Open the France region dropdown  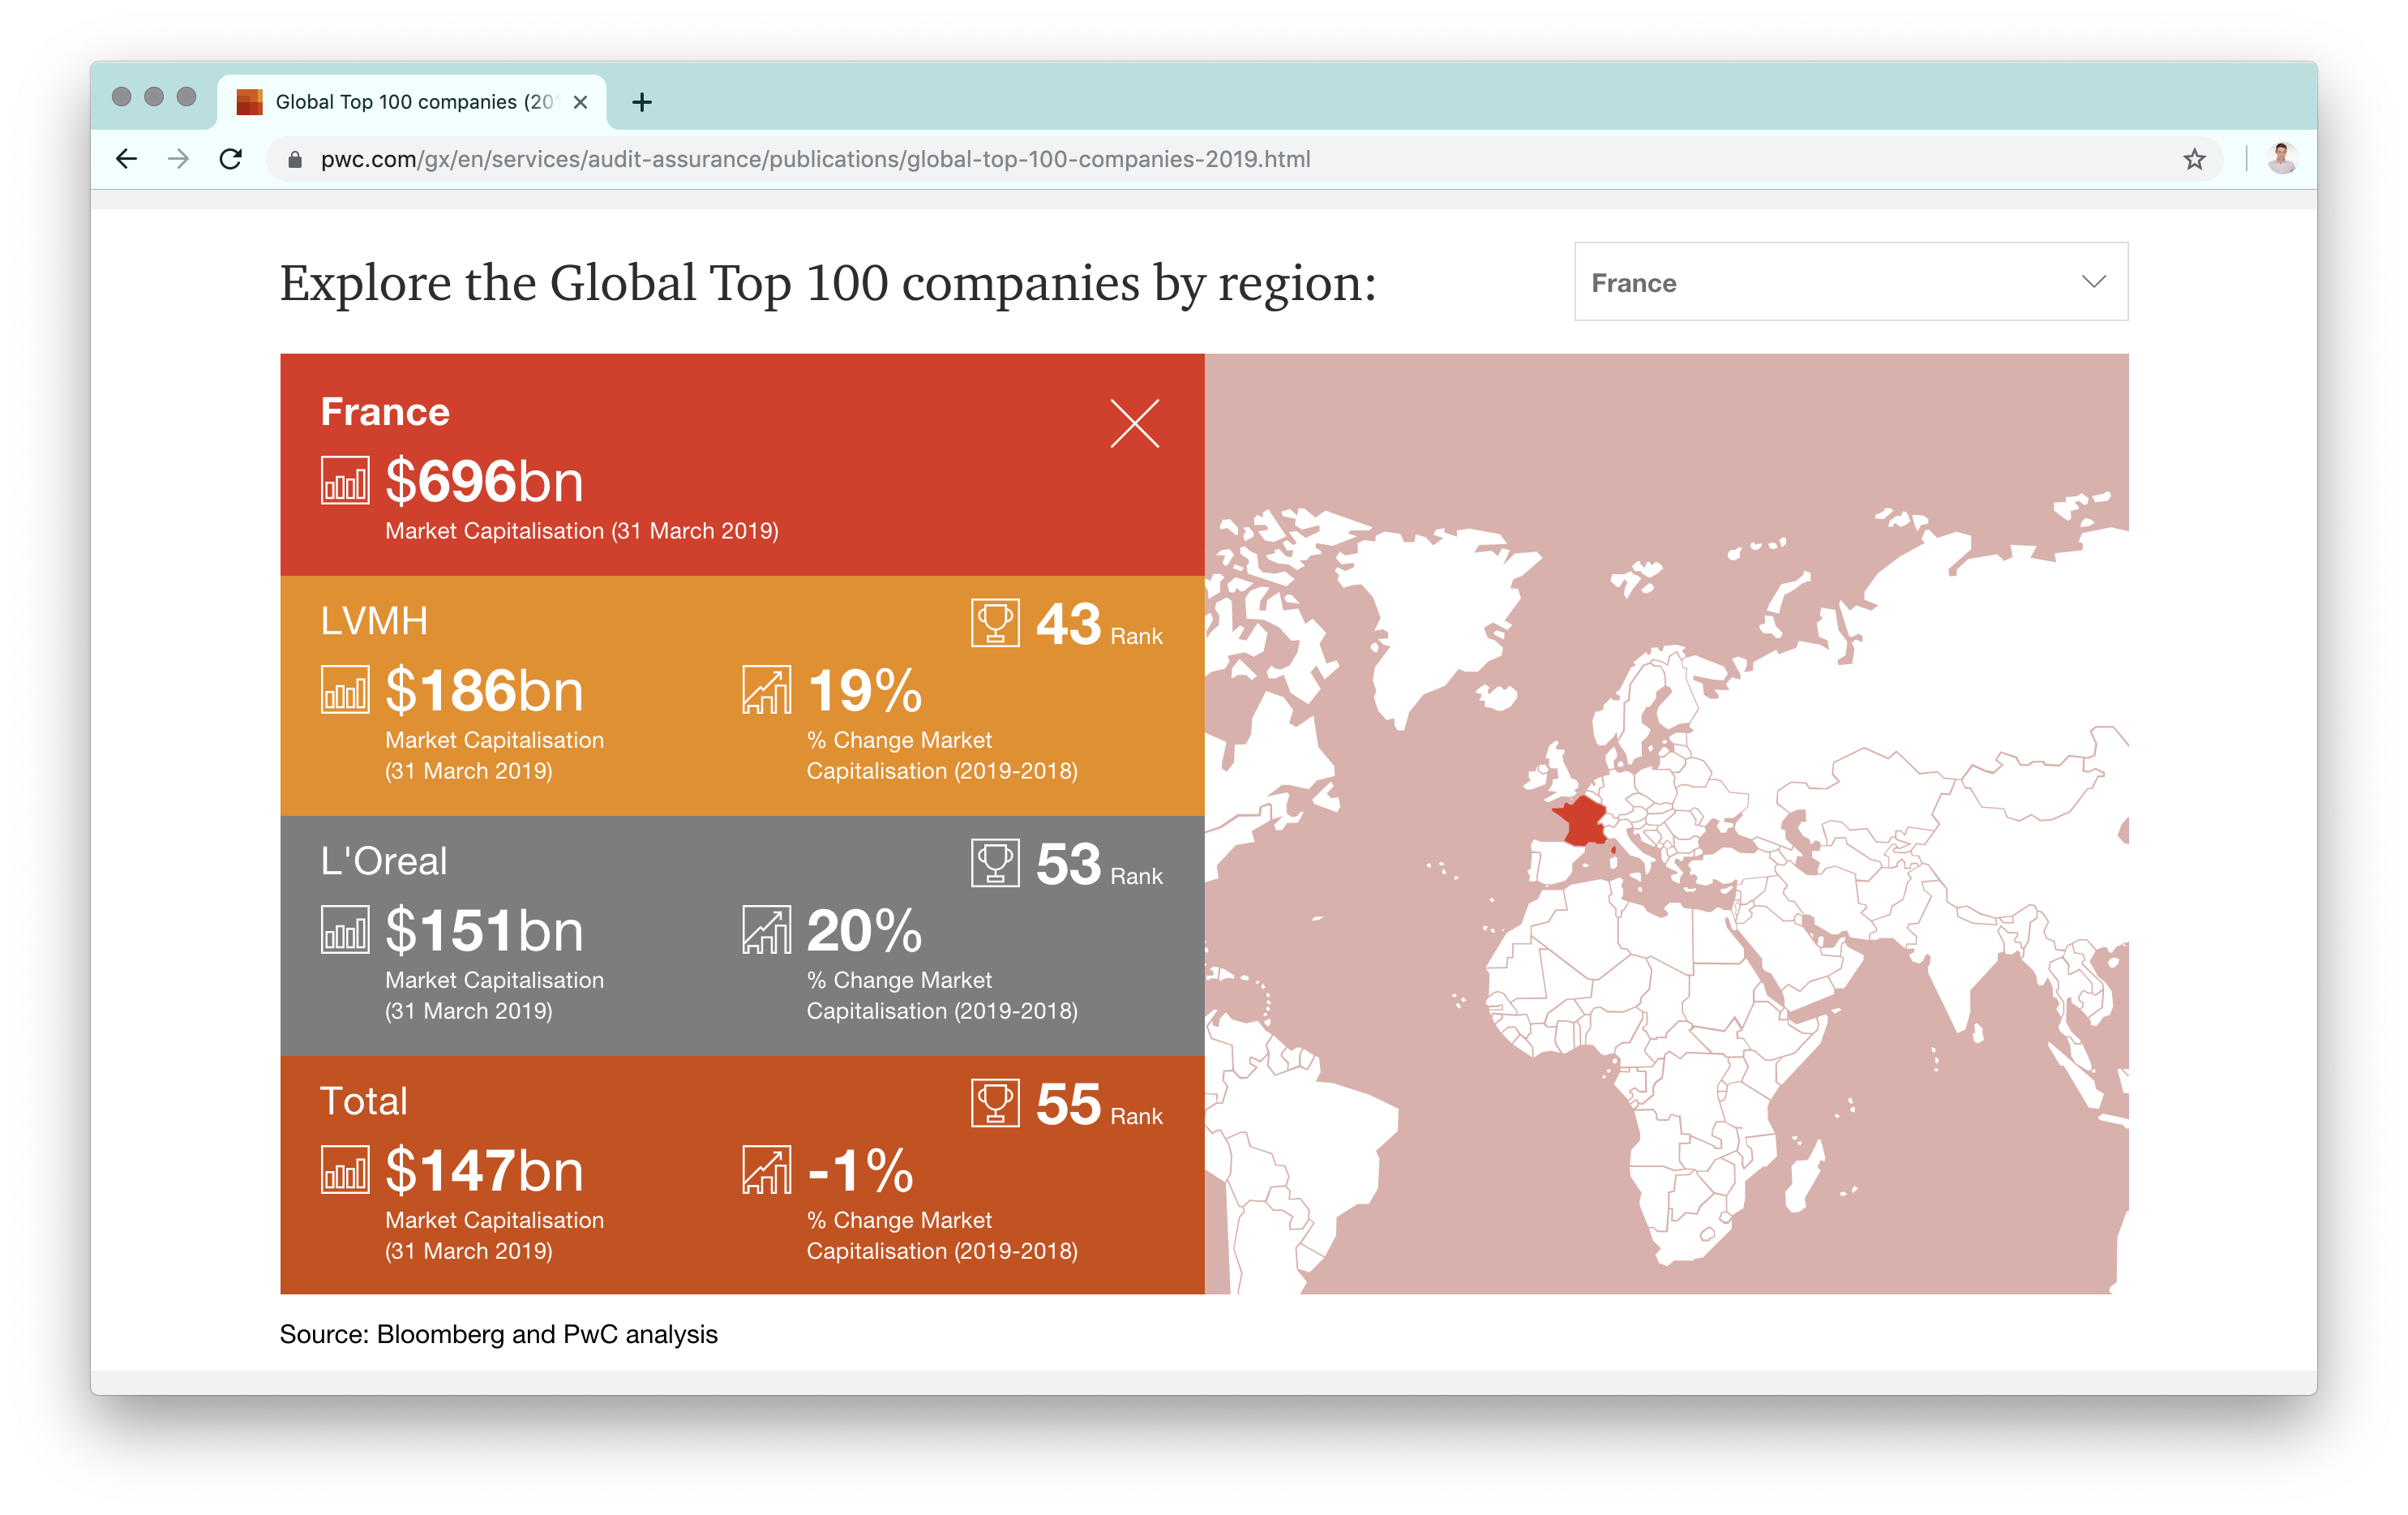(x=1851, y=282)
